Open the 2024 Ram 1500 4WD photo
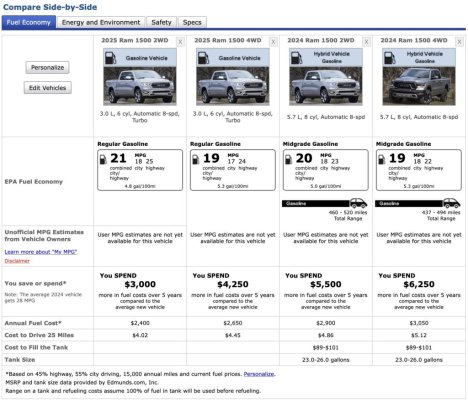468x400 pixels. point(419,86)
